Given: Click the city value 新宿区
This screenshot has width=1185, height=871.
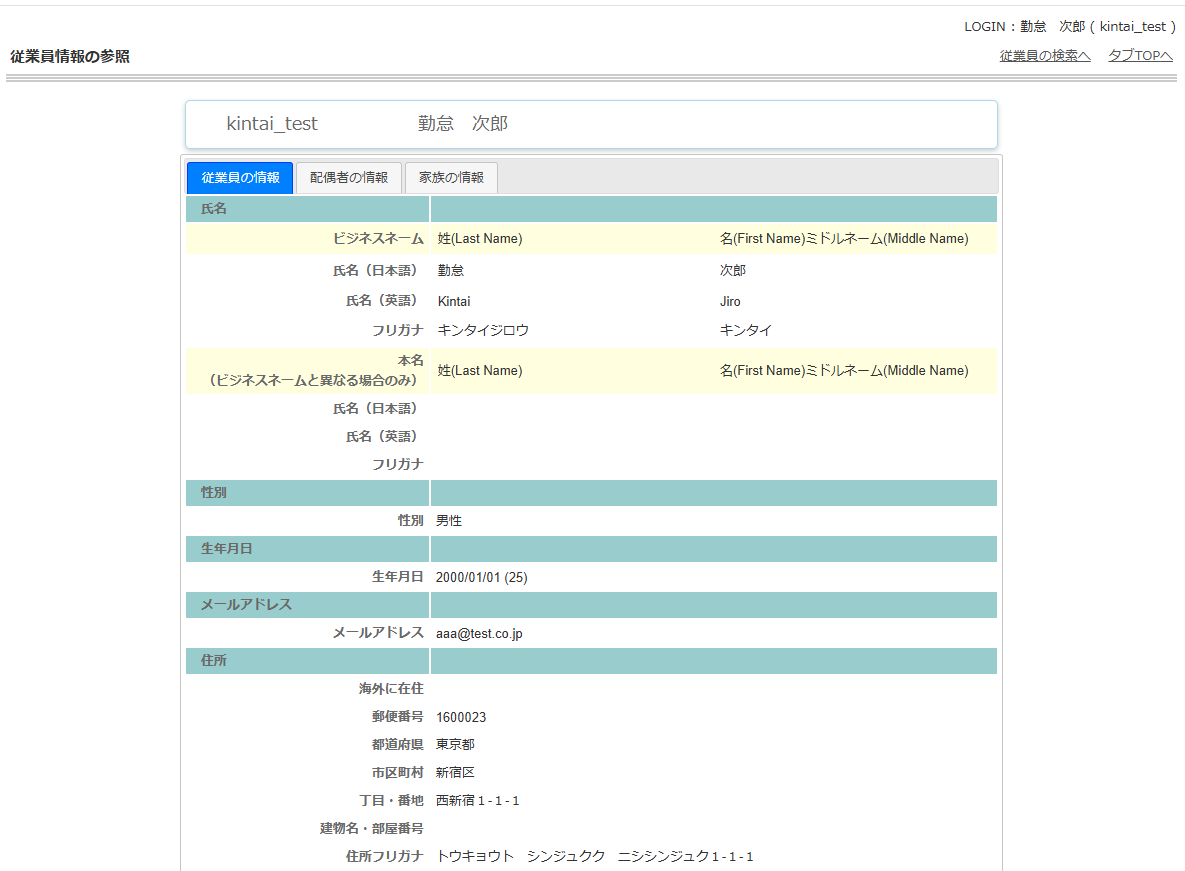Looking at the screenshot, I should point(455,773).
